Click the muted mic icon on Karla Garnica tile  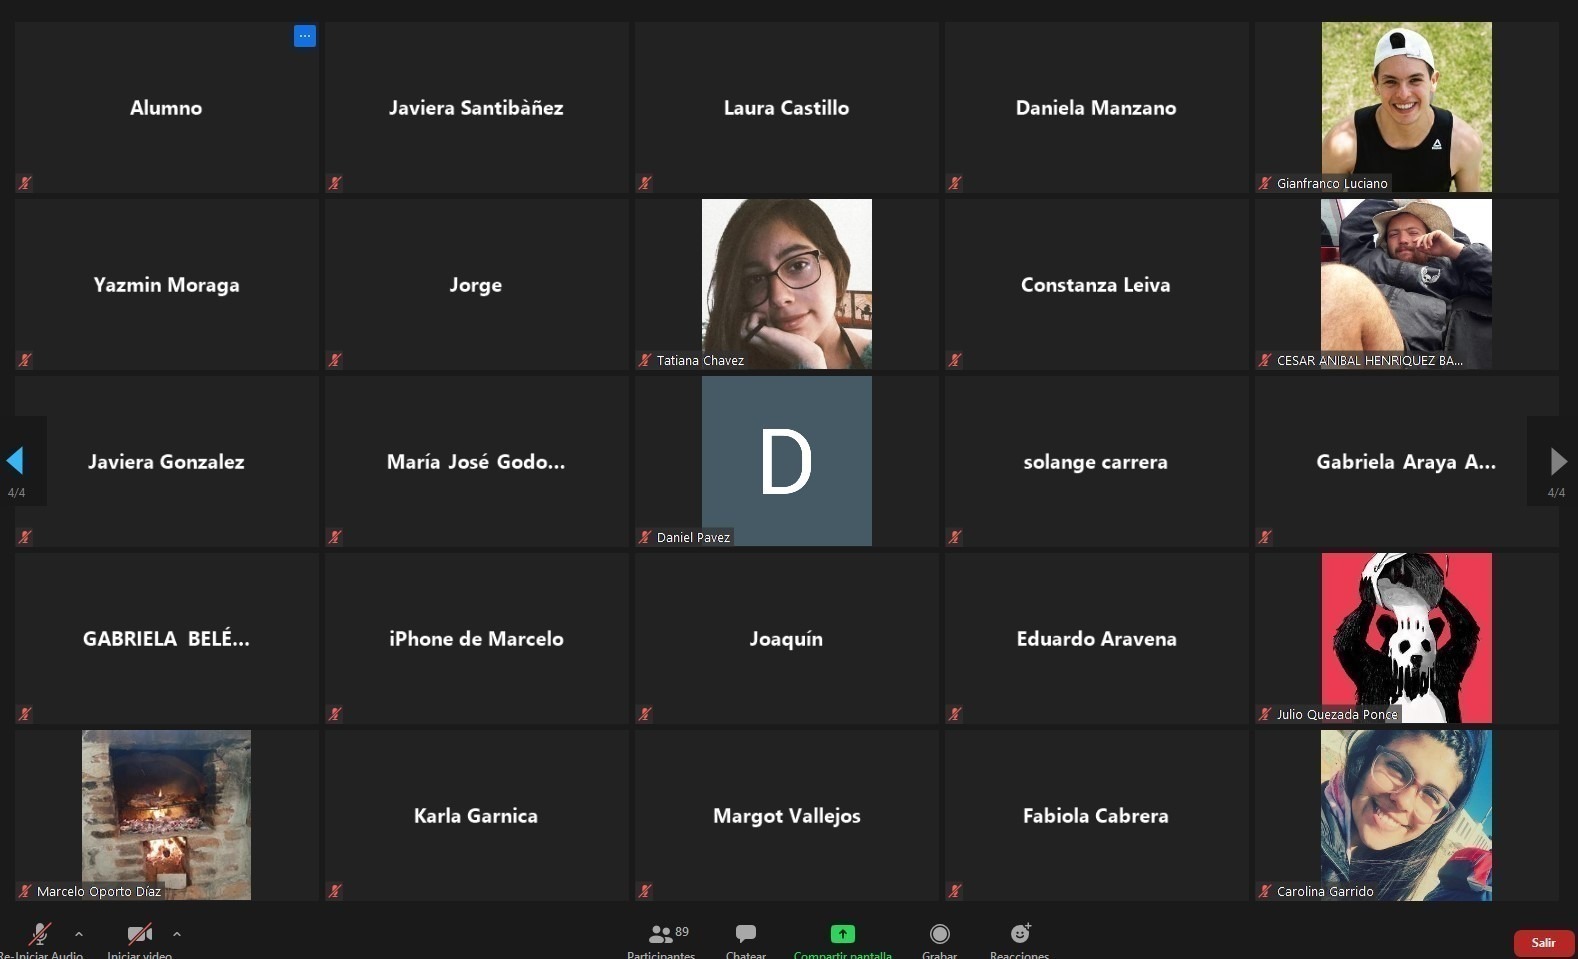[x=335, y=891]
